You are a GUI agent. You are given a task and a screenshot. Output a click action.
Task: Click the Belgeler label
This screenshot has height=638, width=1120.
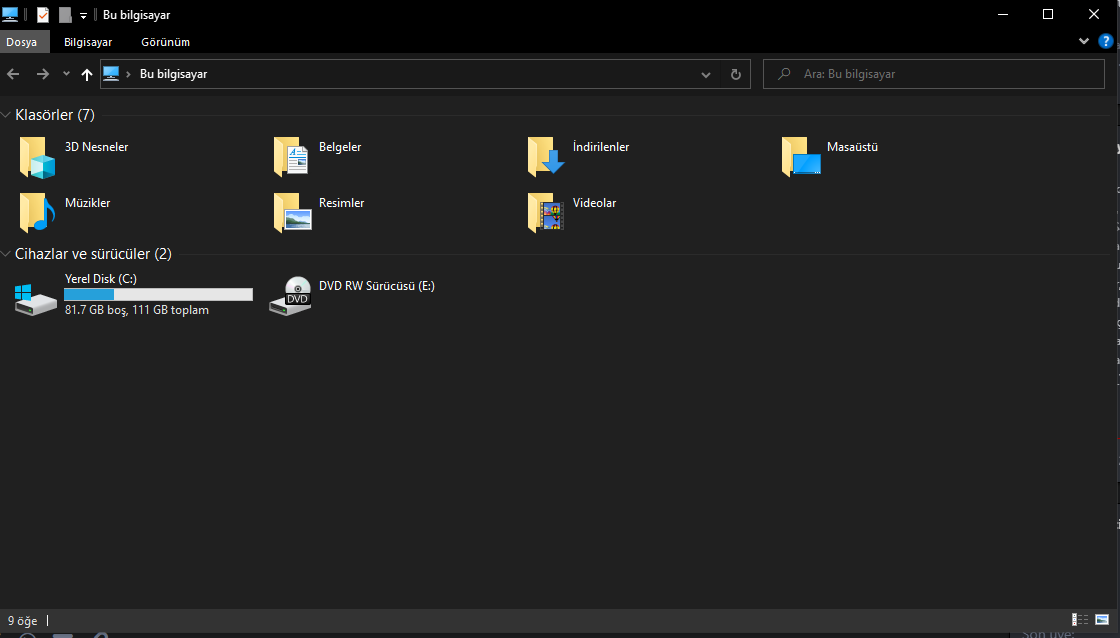[340, 146]
